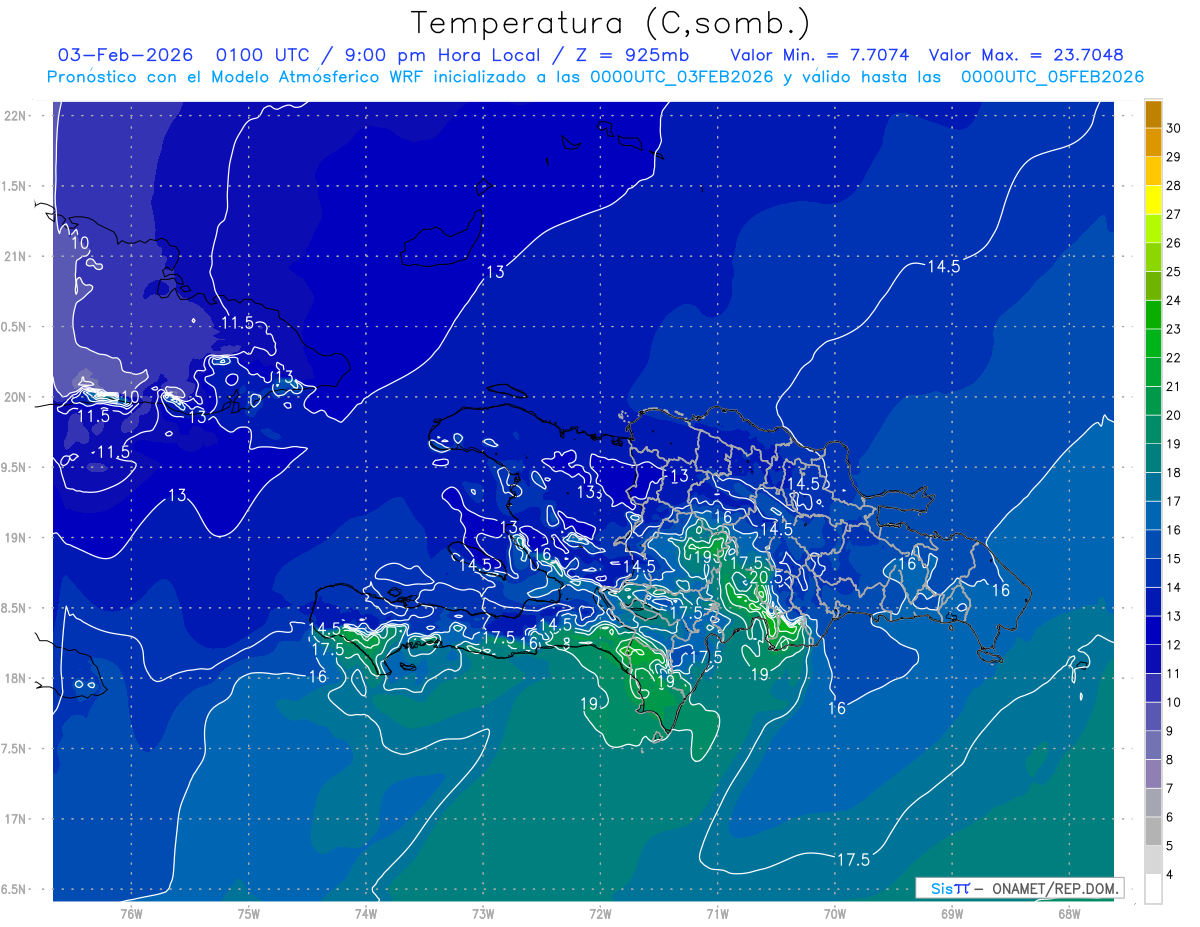The image size is (1200, 927).
Task: Click the Temperatura (C,somb.) title
Action: tap(611, 22)
